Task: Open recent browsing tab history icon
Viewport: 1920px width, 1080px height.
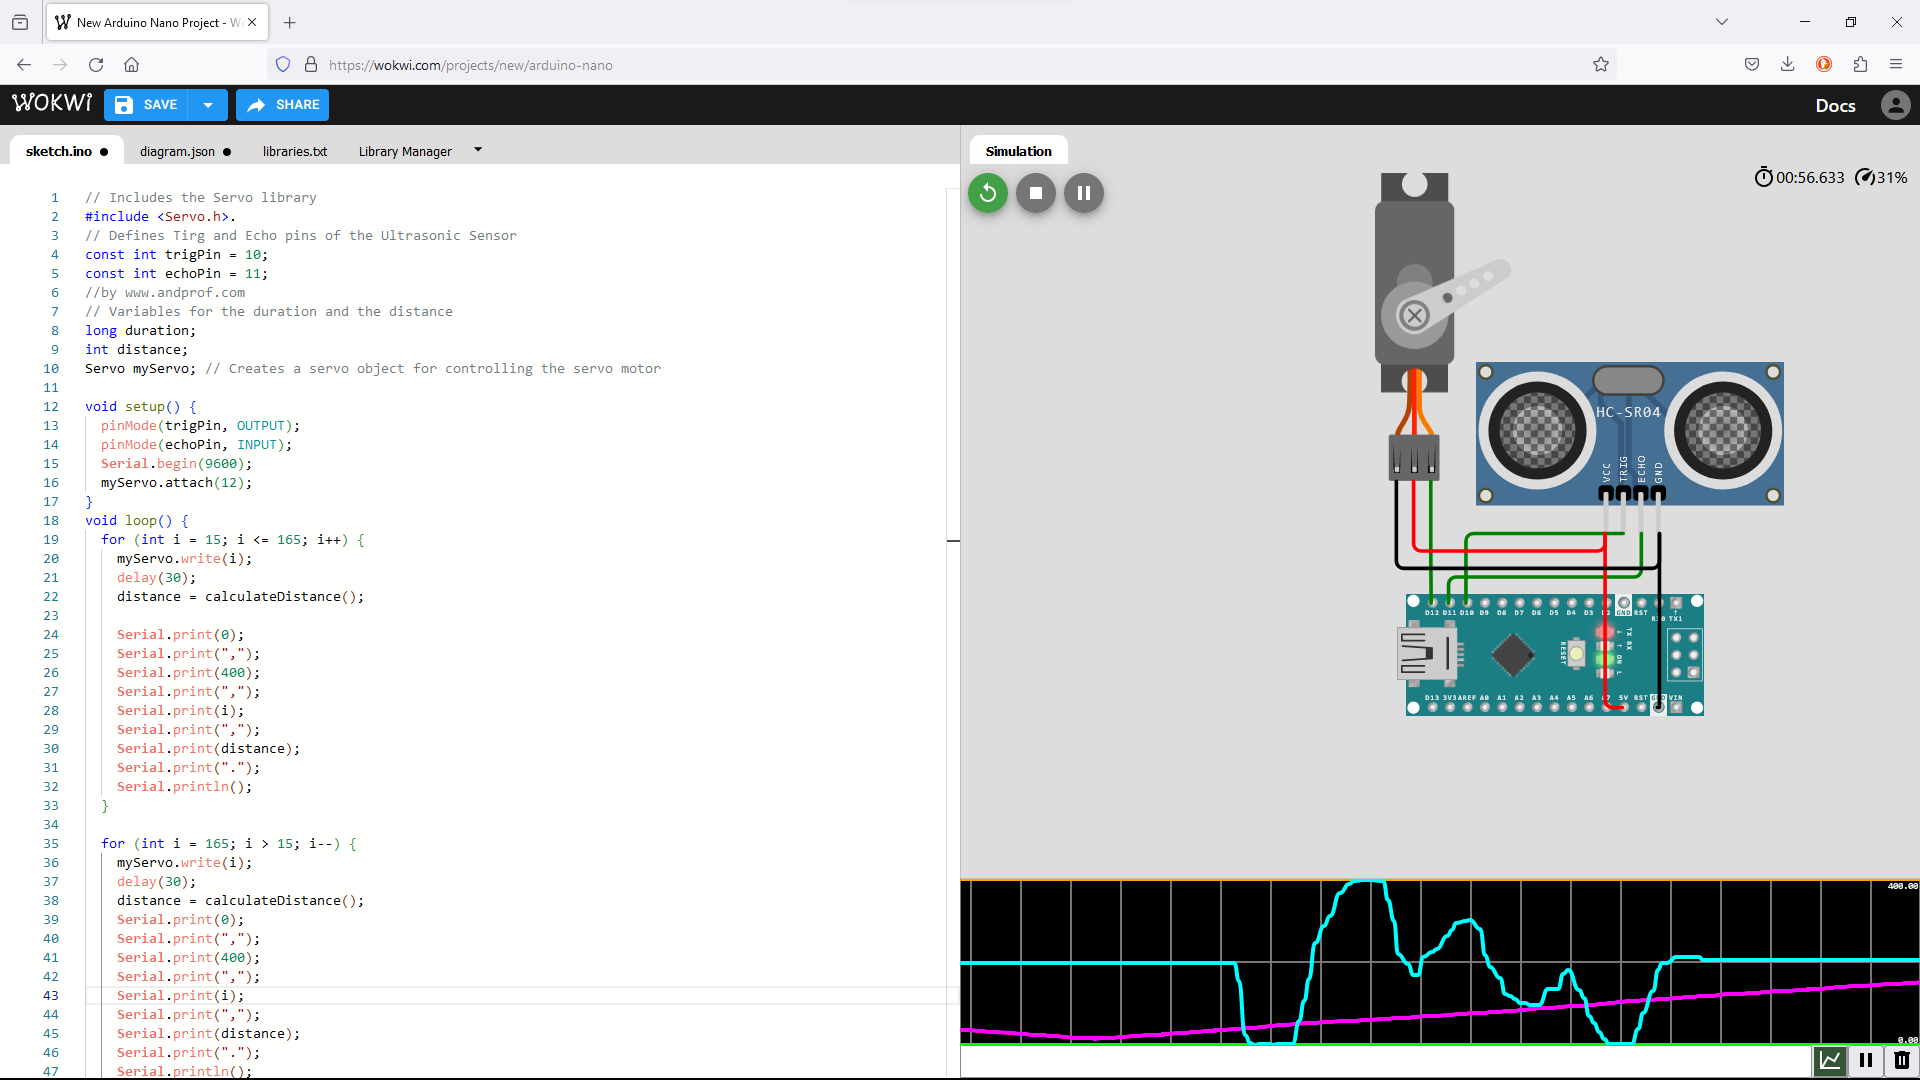Action: pos(20,22)
